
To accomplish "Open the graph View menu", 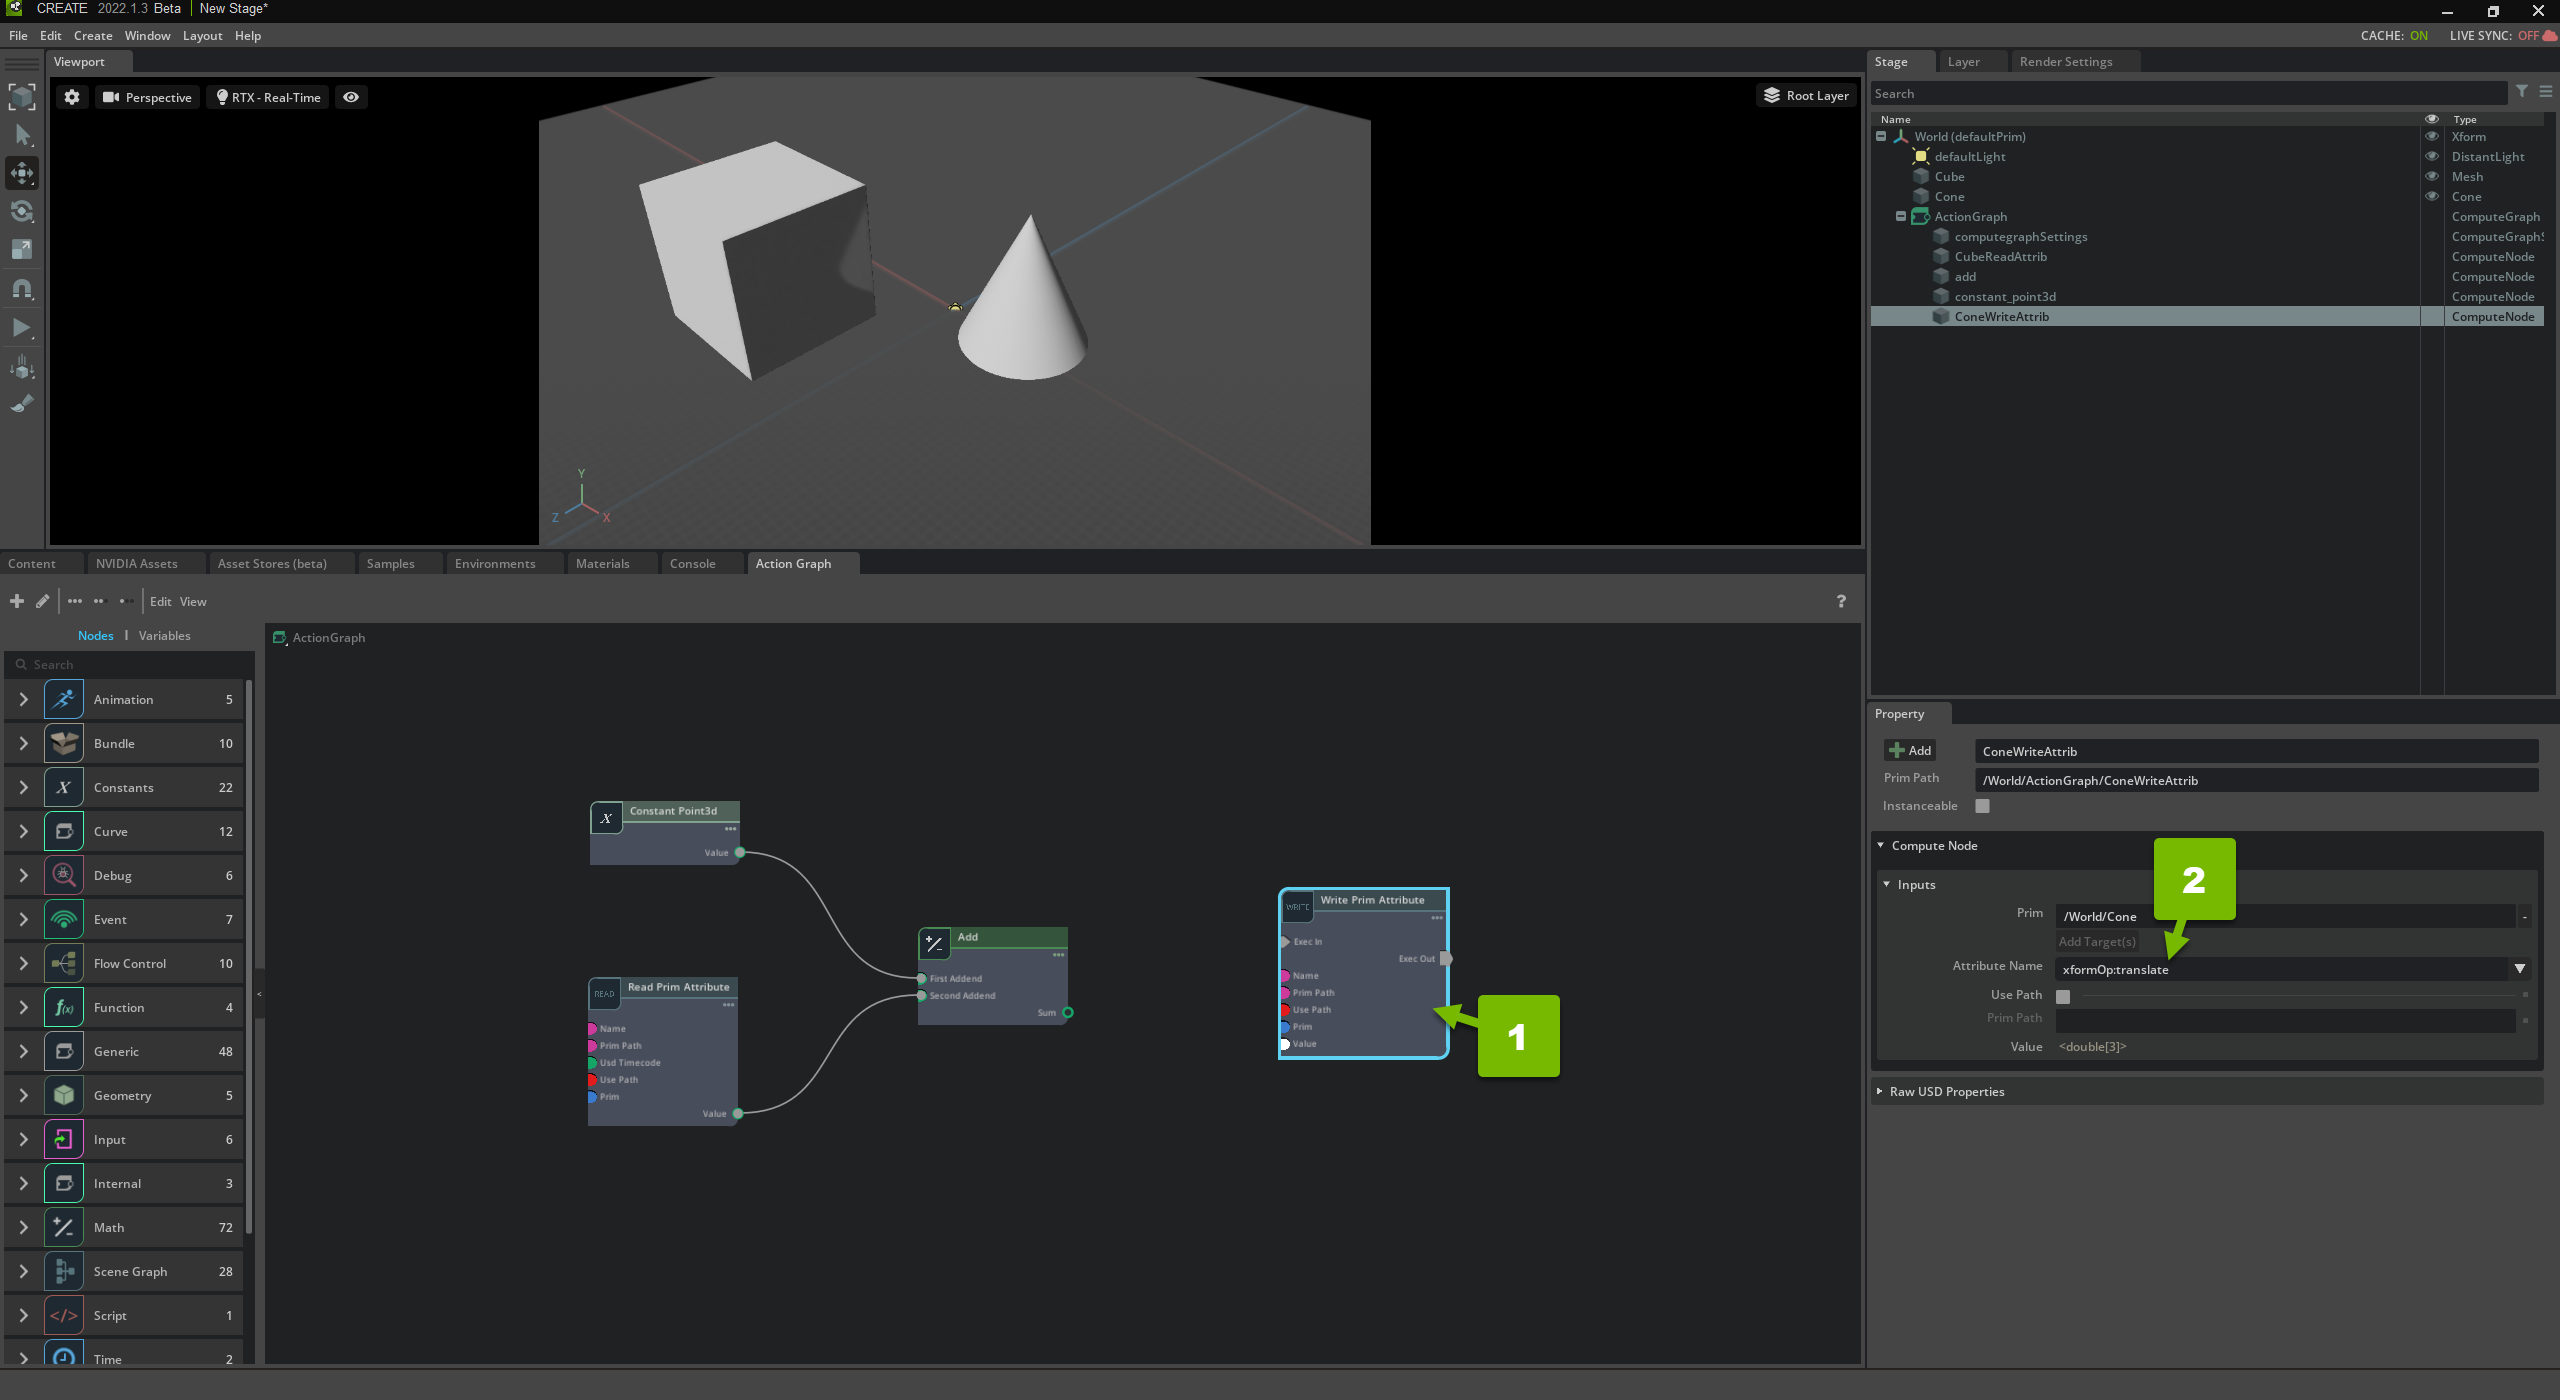I will [193, 602].
